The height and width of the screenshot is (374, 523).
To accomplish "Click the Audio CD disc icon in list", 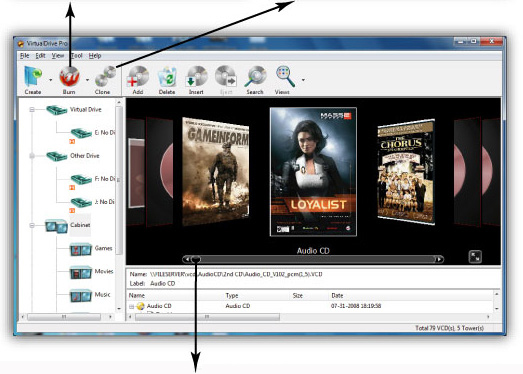I will click(140, 306).
